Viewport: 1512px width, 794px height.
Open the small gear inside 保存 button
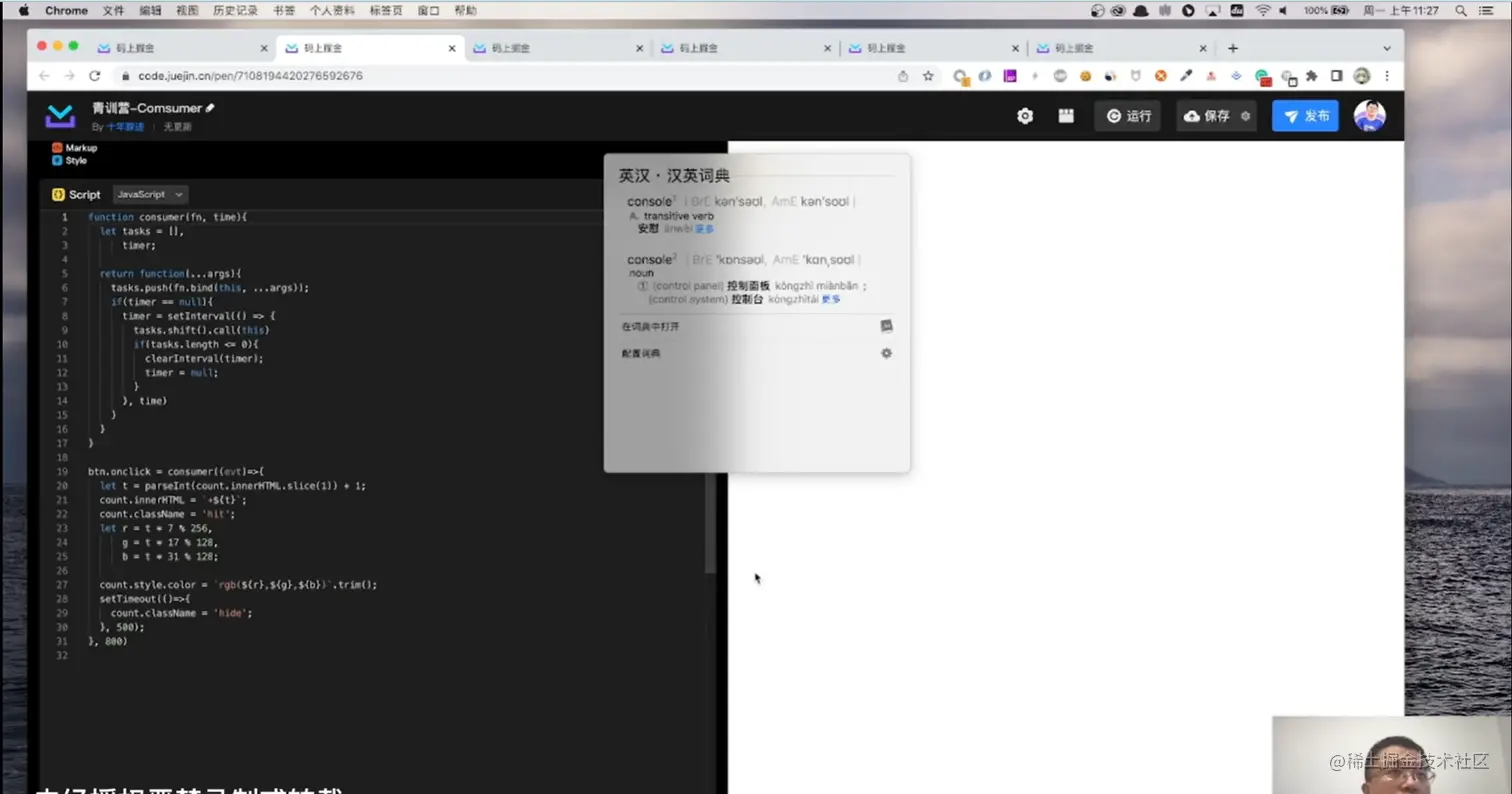[x=1245, y=116]
